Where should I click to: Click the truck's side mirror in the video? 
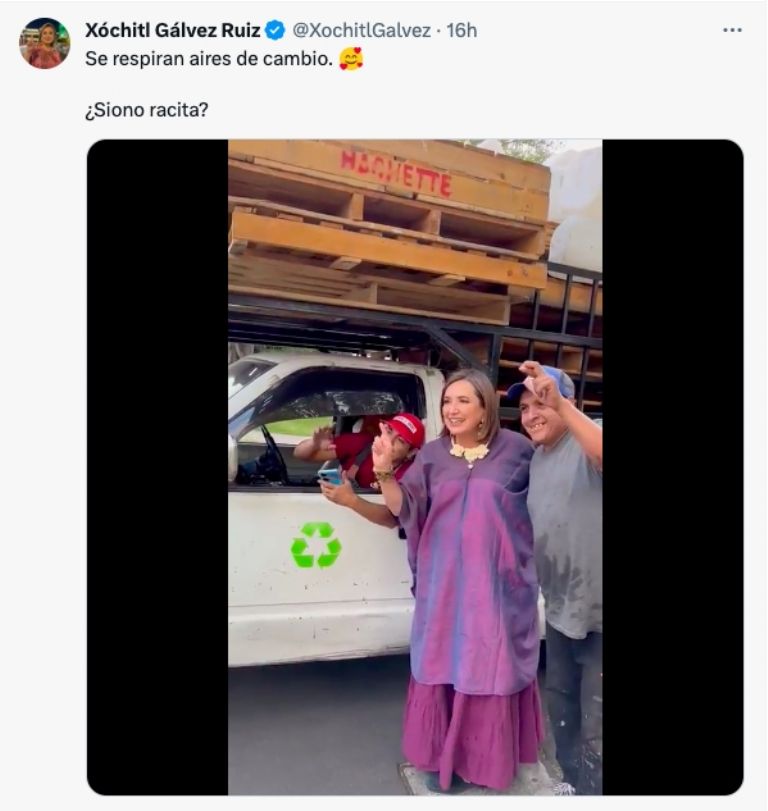click(233, 457)
